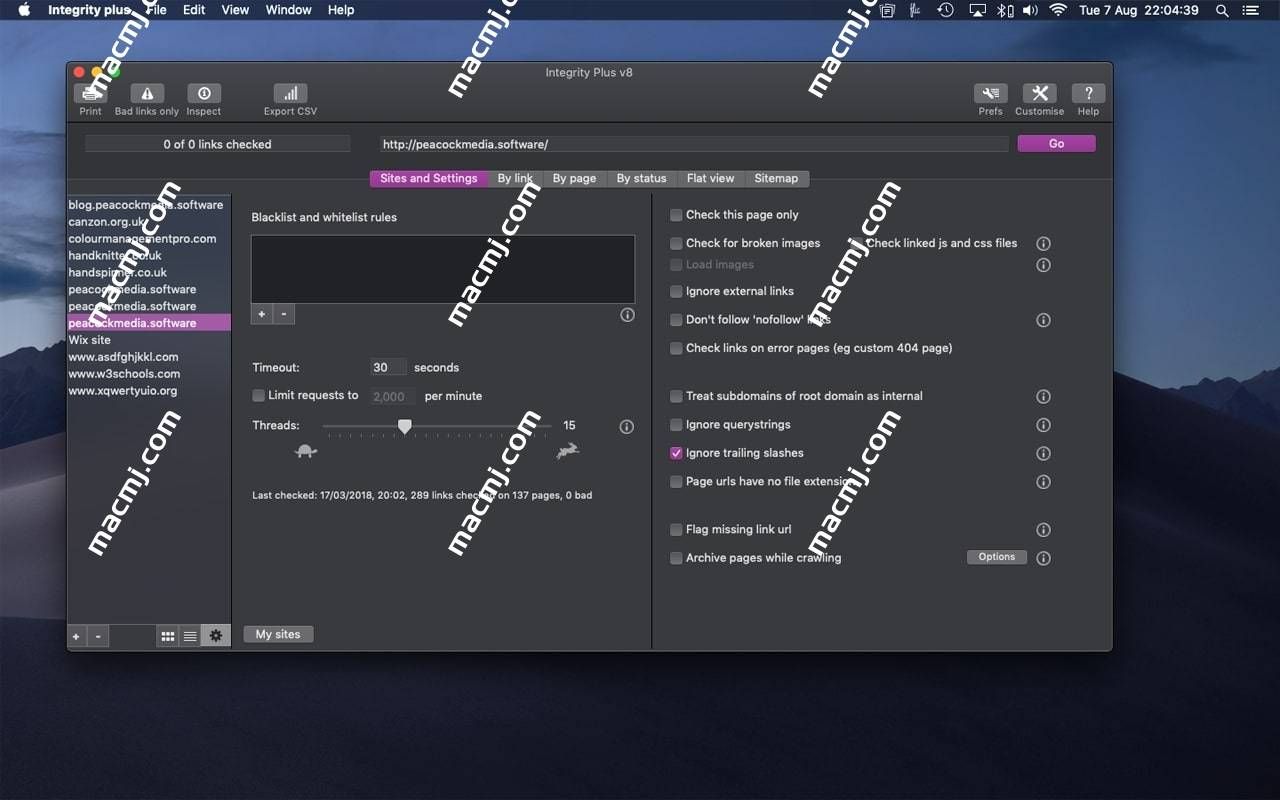The image size is (1280, 800).
Task: Switch to the Sitemap tab
Action: click(776, 178)
